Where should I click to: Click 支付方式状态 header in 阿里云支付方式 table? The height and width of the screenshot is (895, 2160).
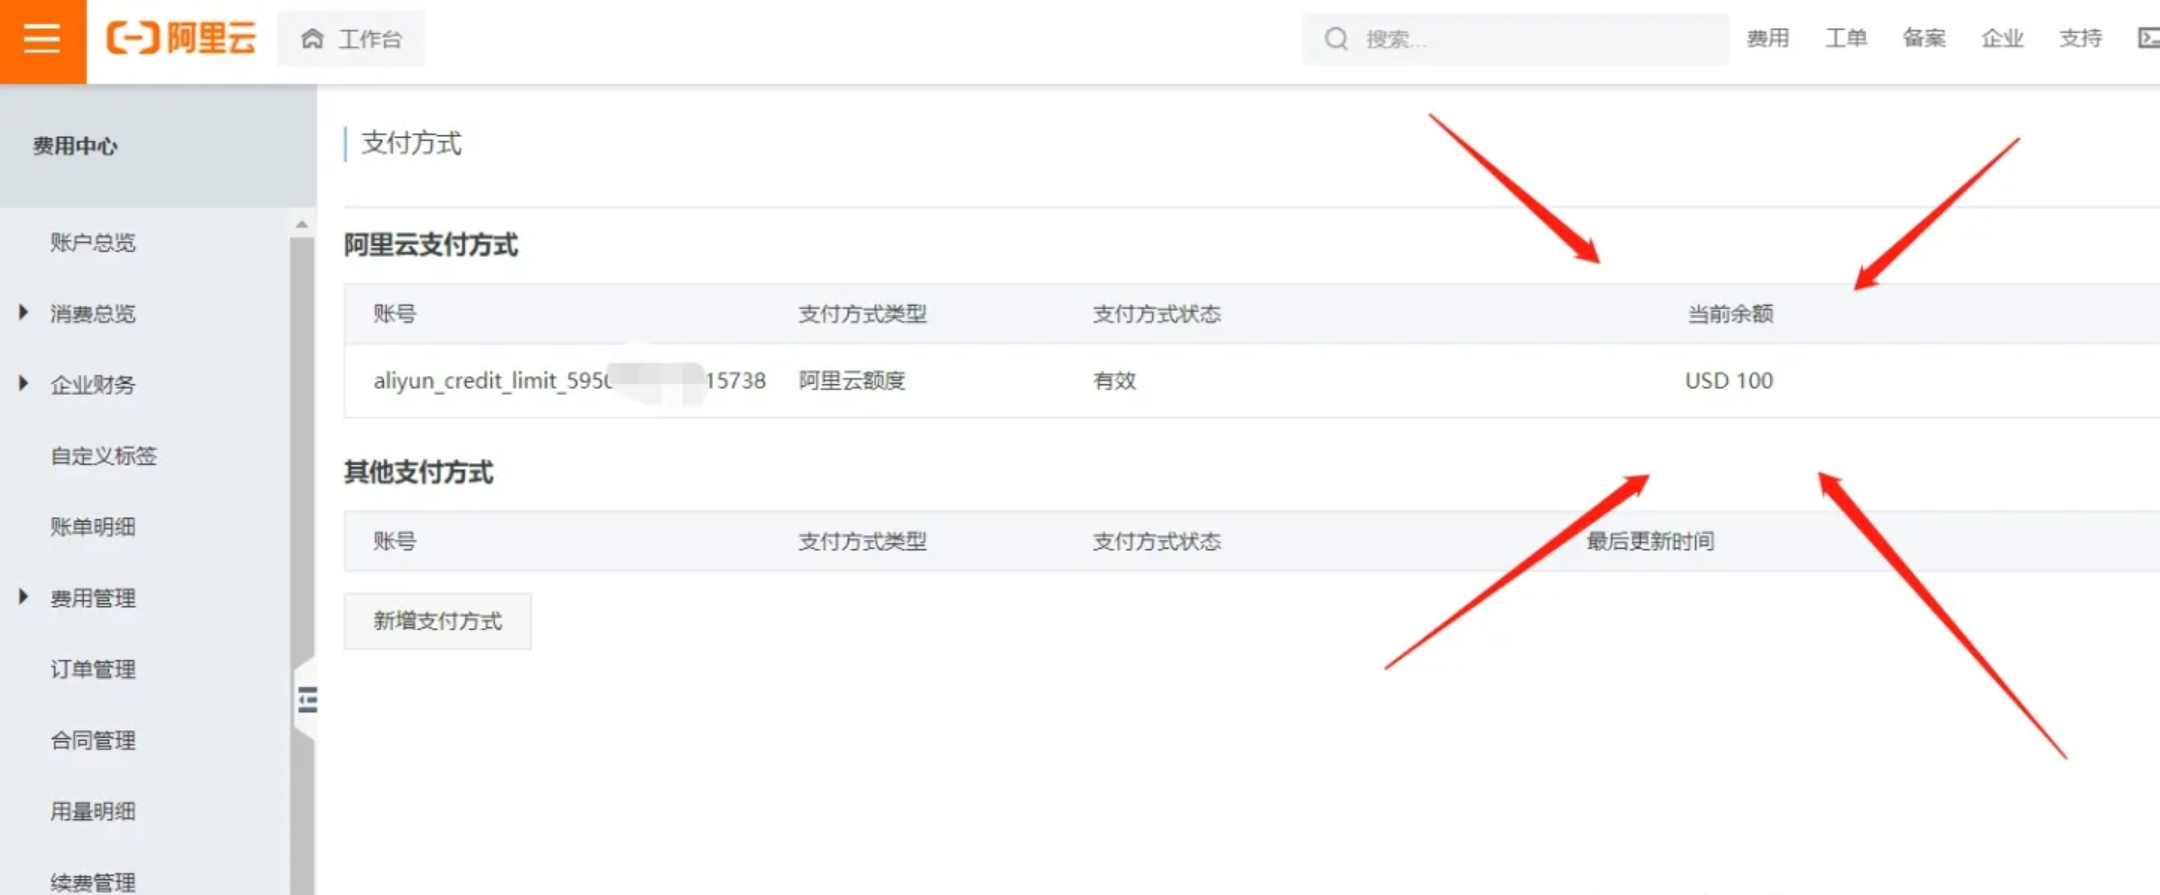(1156, 314)
